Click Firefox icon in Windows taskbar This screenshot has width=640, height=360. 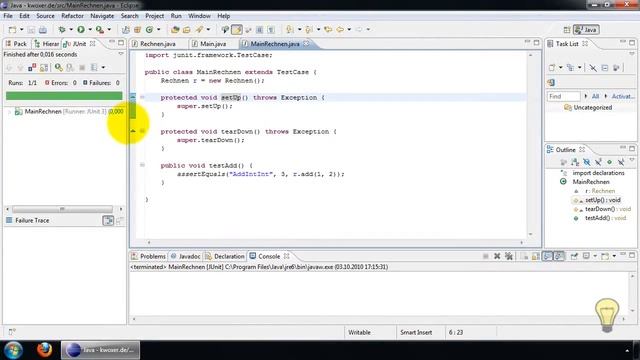tap(44, 350)
